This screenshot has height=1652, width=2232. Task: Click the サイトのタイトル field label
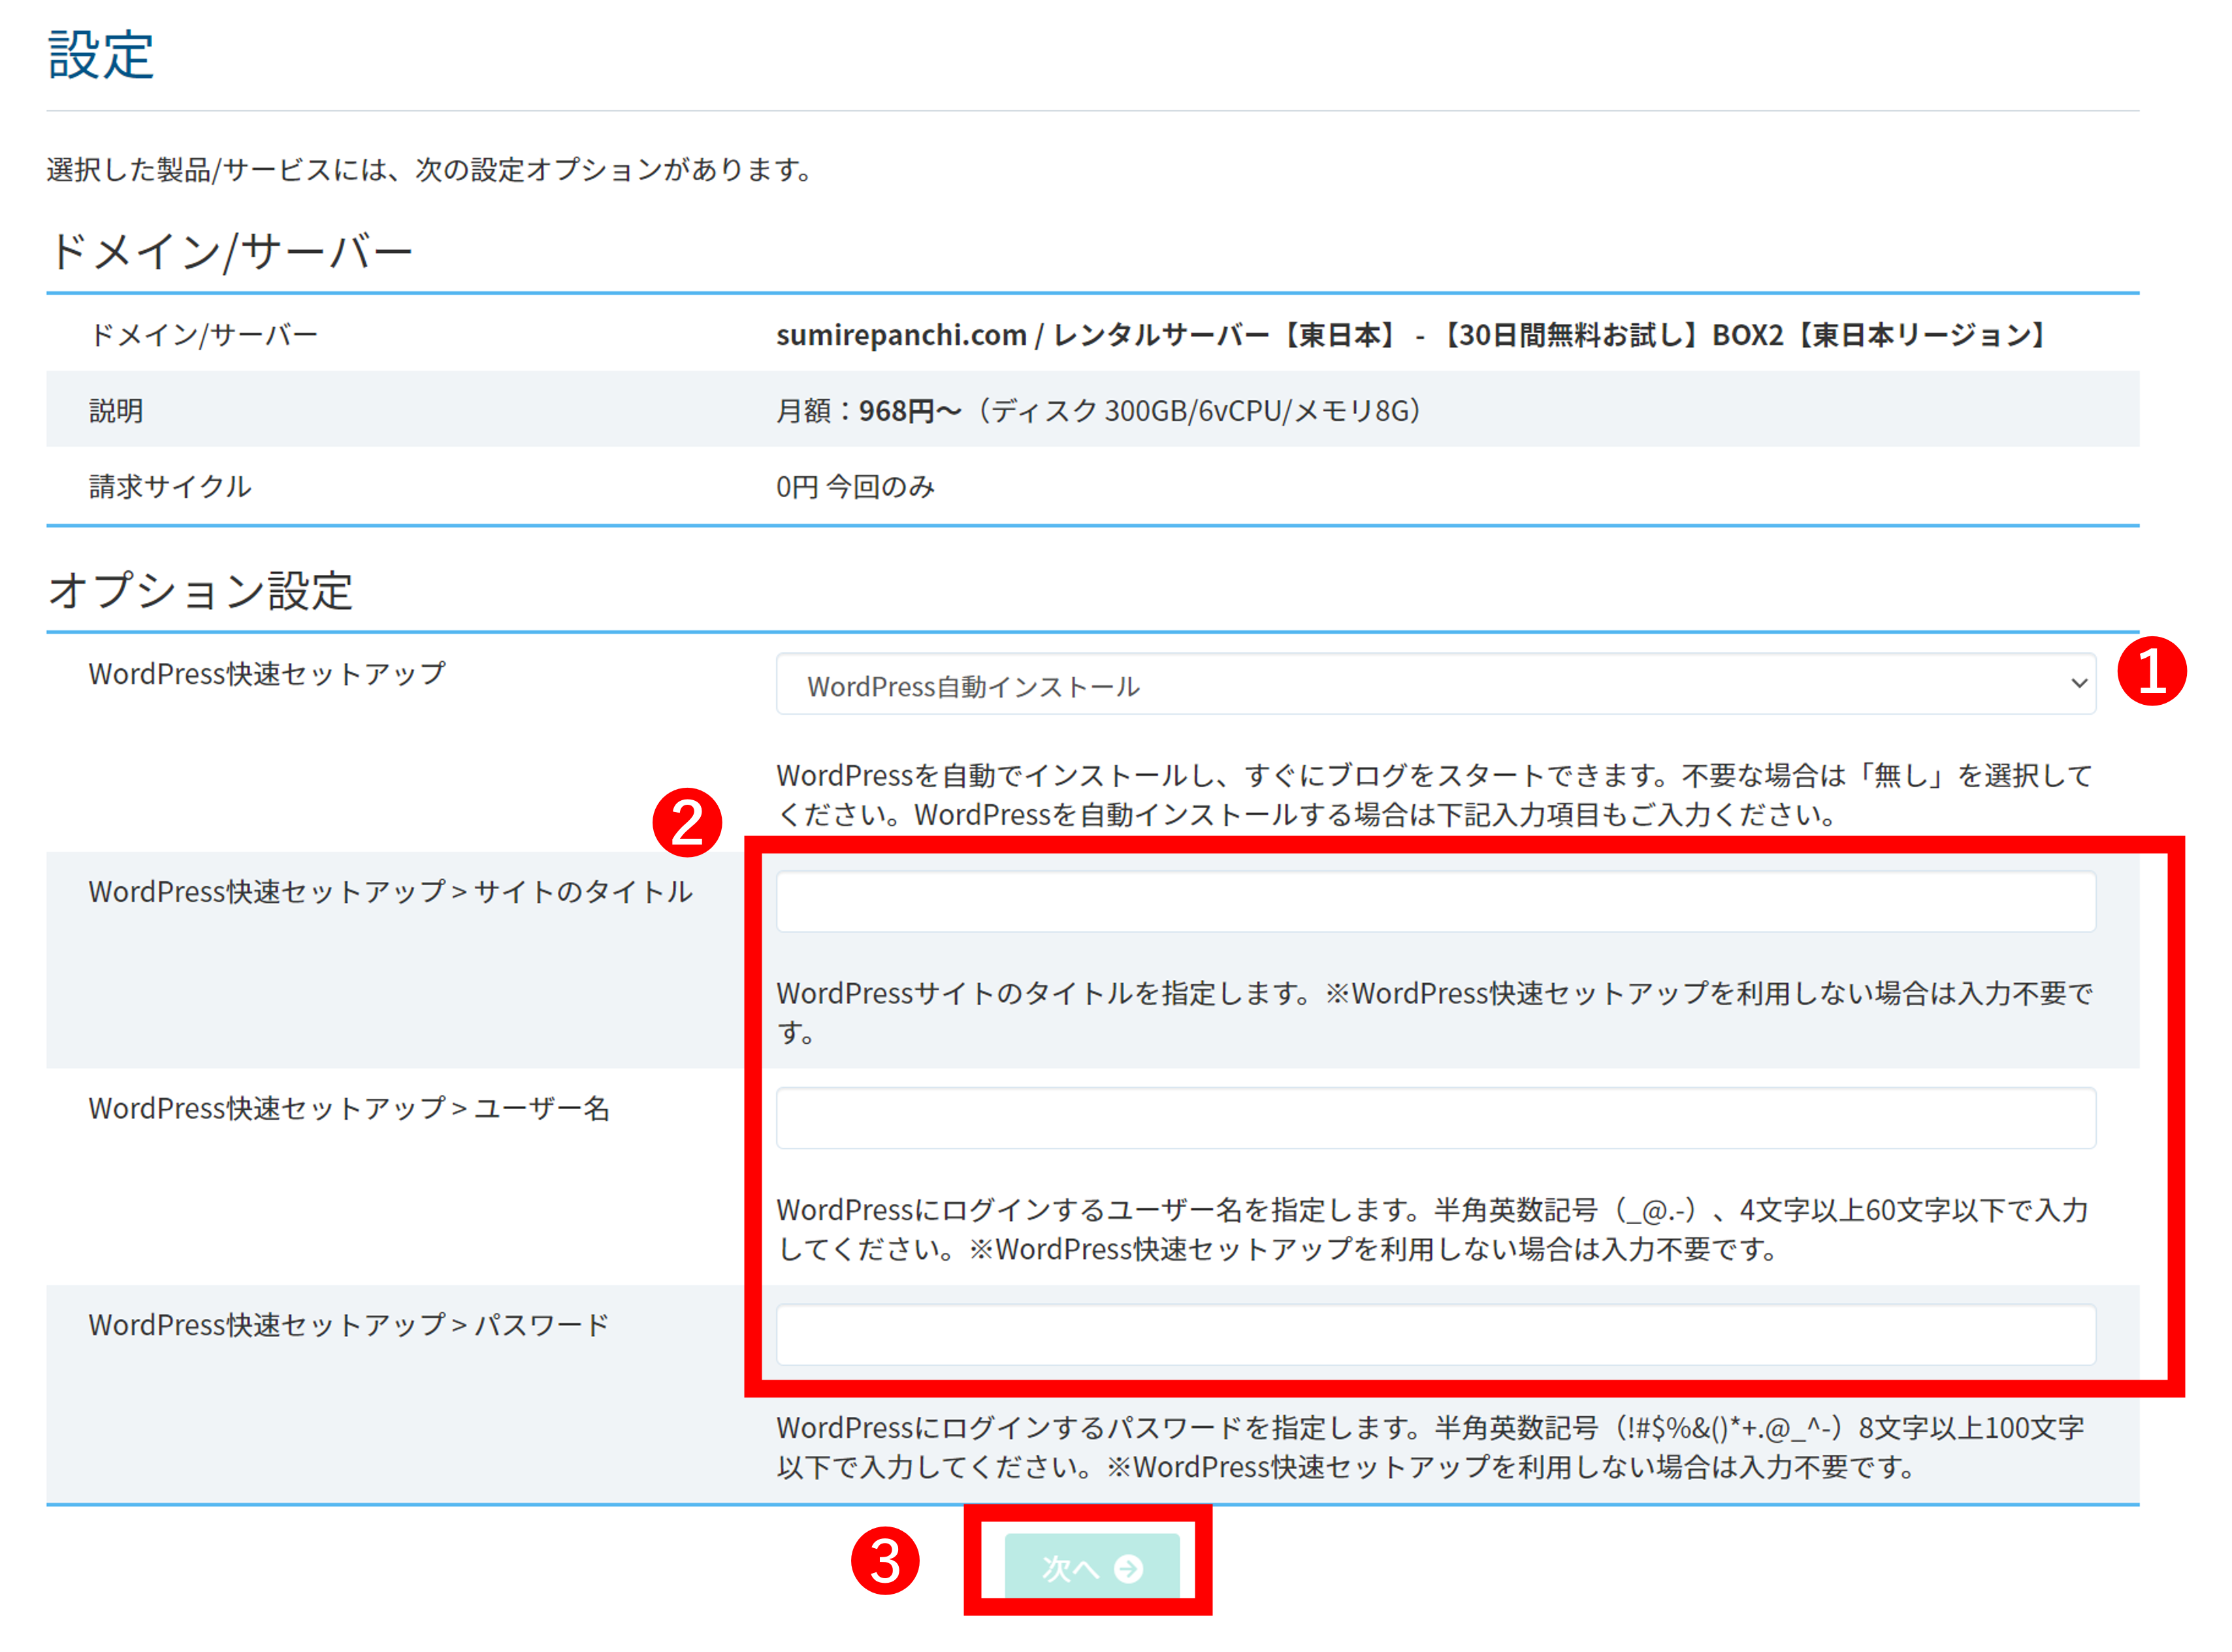pyautogui.click(x=390, y=891)
